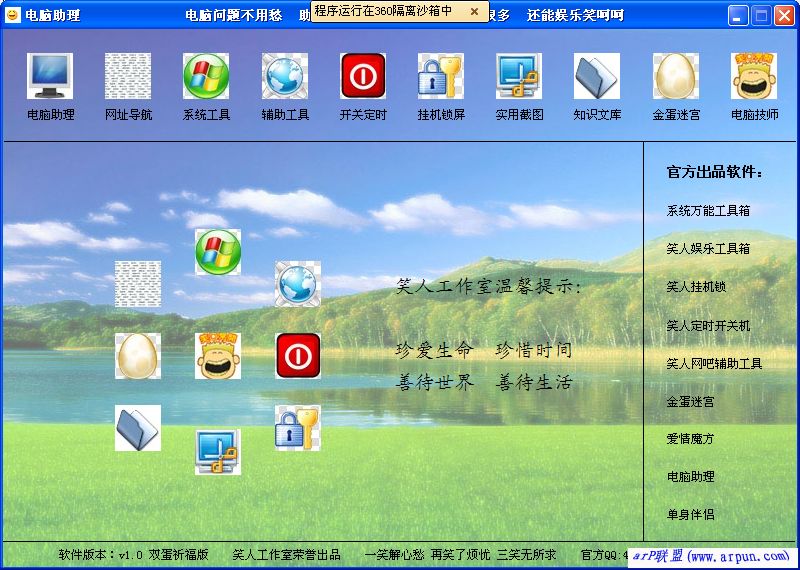Open 单身伴侣 software link
Image resolution: width=800 pixels, height=570 pixels.
(690, 514)
